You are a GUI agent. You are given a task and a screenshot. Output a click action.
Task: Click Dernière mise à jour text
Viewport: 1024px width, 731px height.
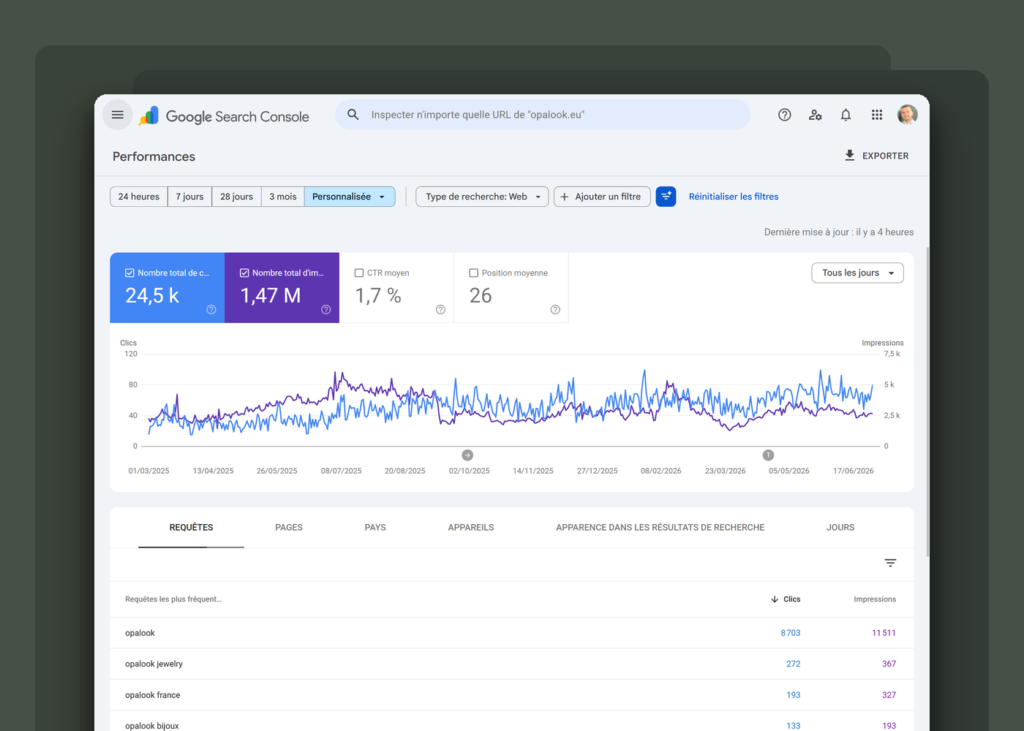point(839,232)
